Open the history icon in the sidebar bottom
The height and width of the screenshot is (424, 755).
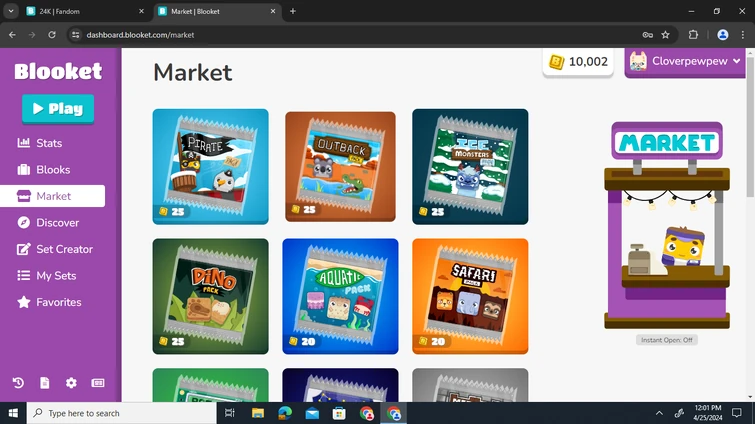point(18,383)
